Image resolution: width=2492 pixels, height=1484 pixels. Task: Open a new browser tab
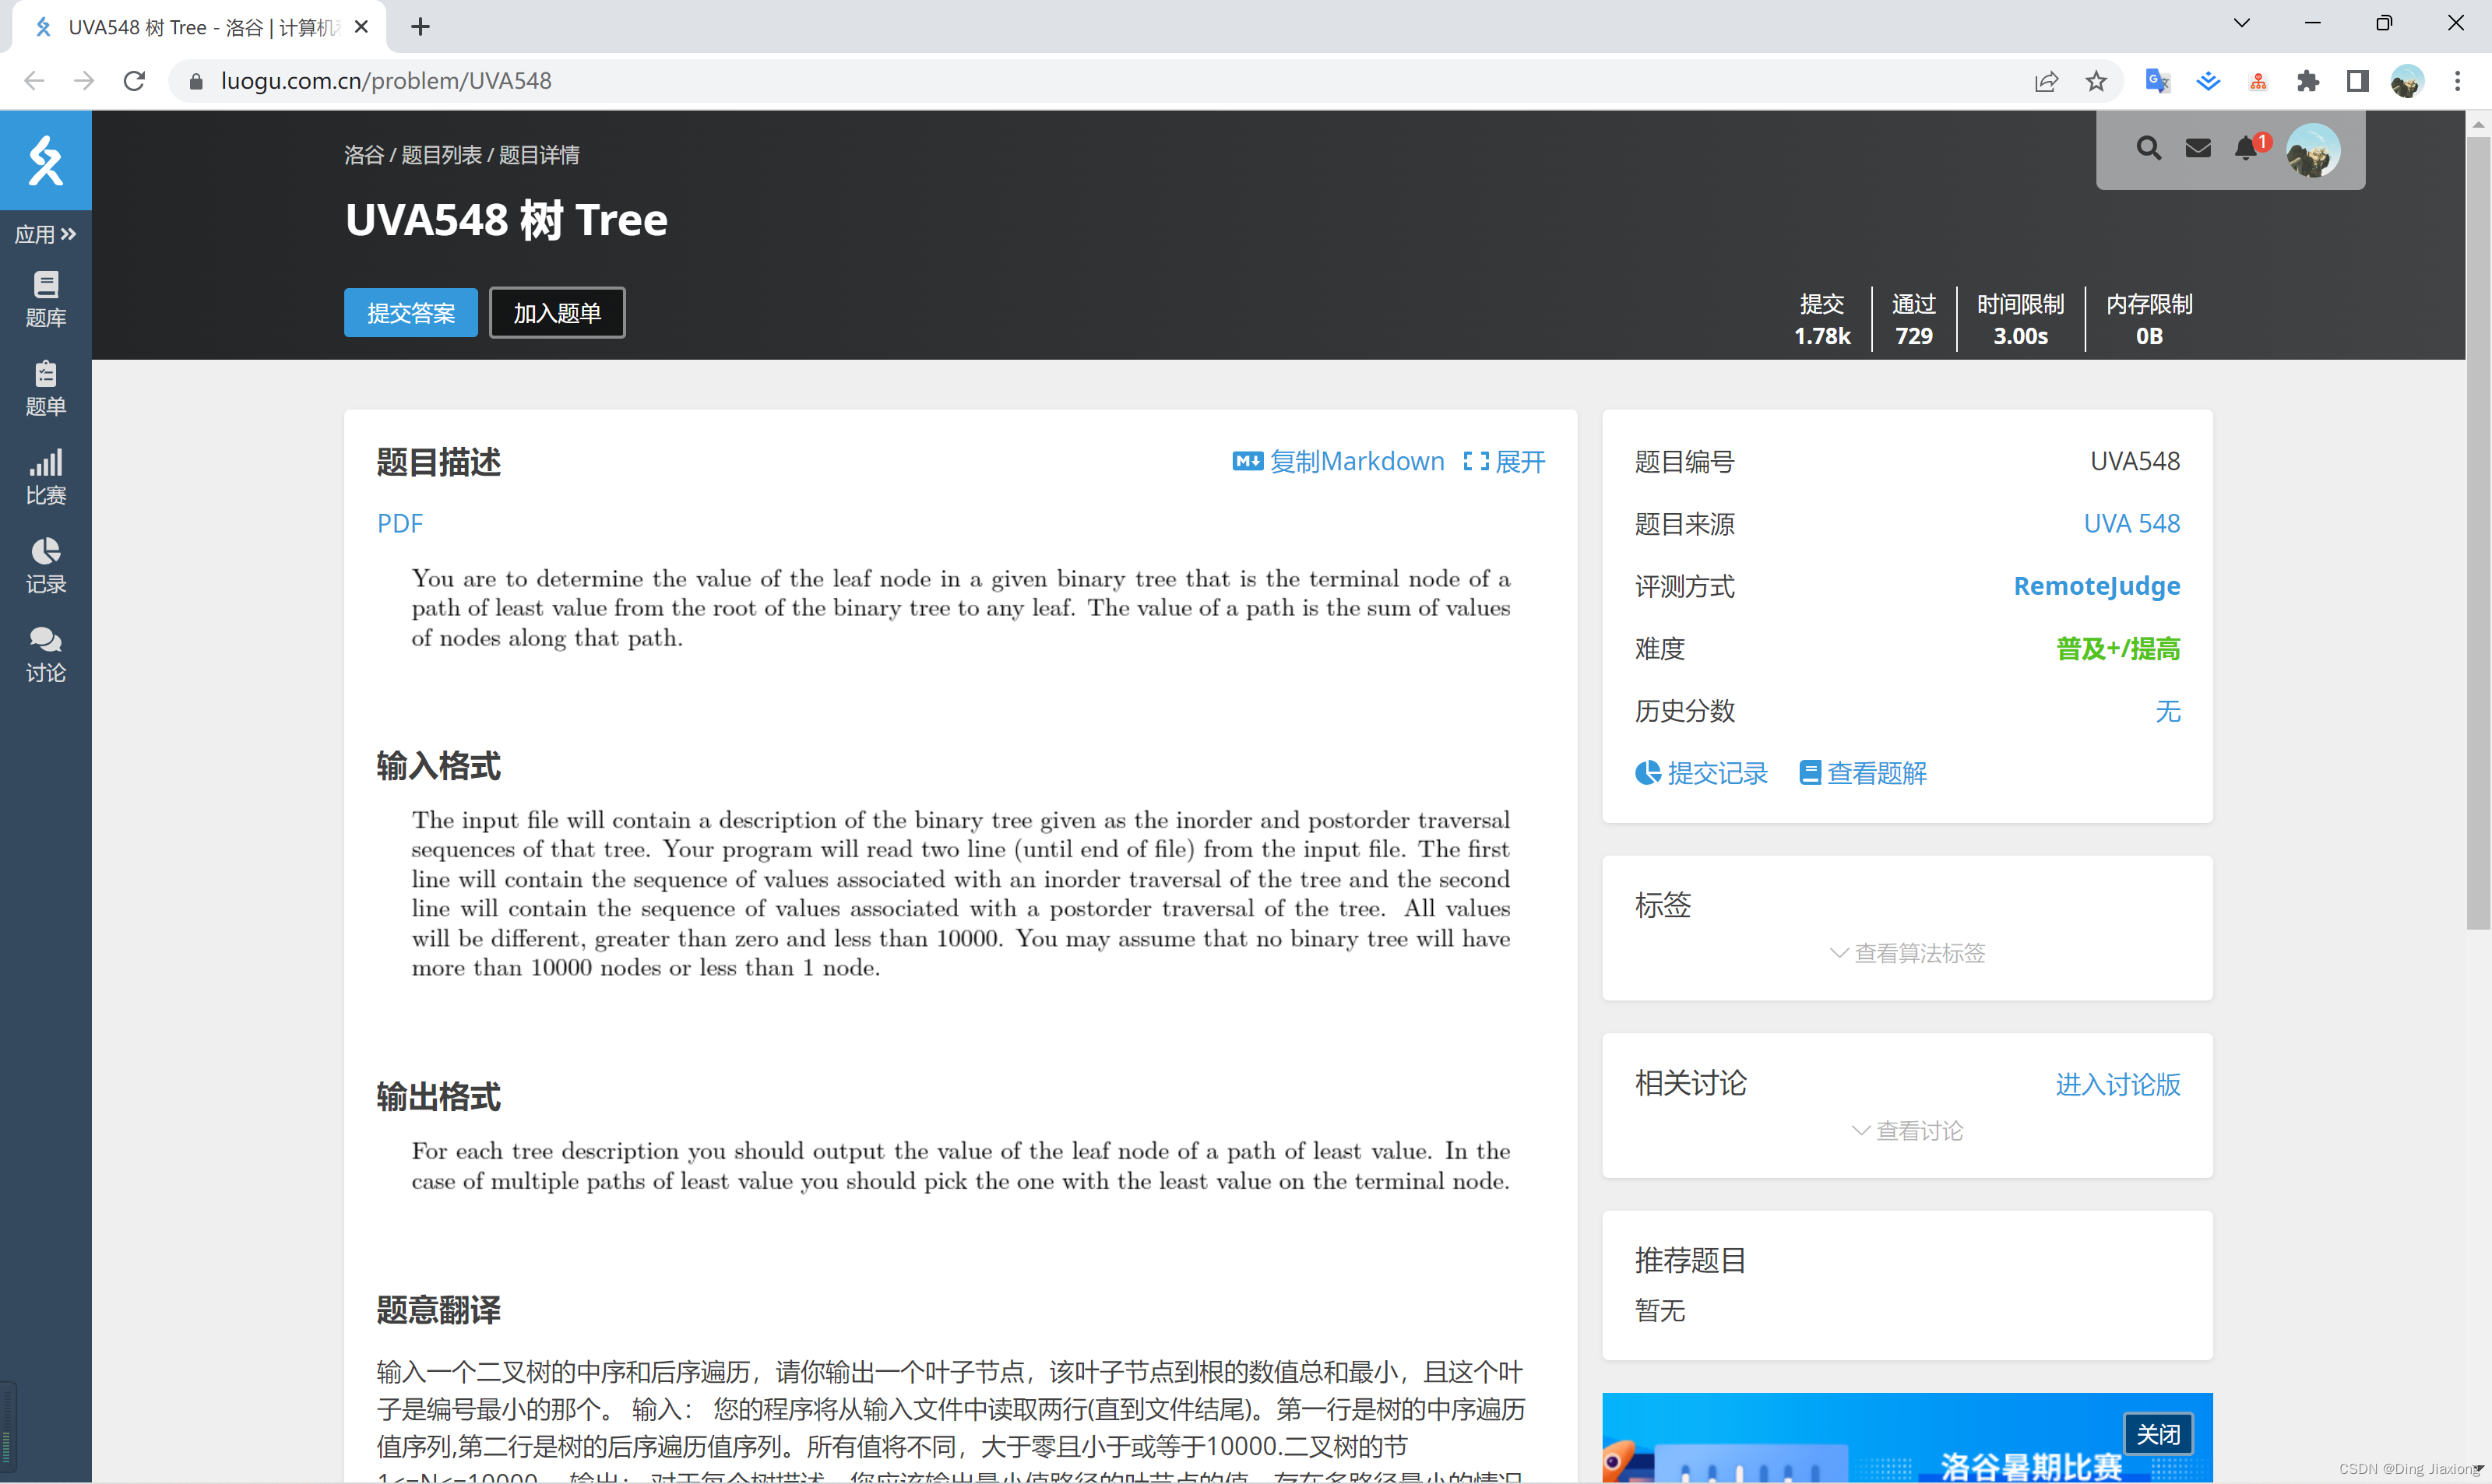tap(420, 27)
